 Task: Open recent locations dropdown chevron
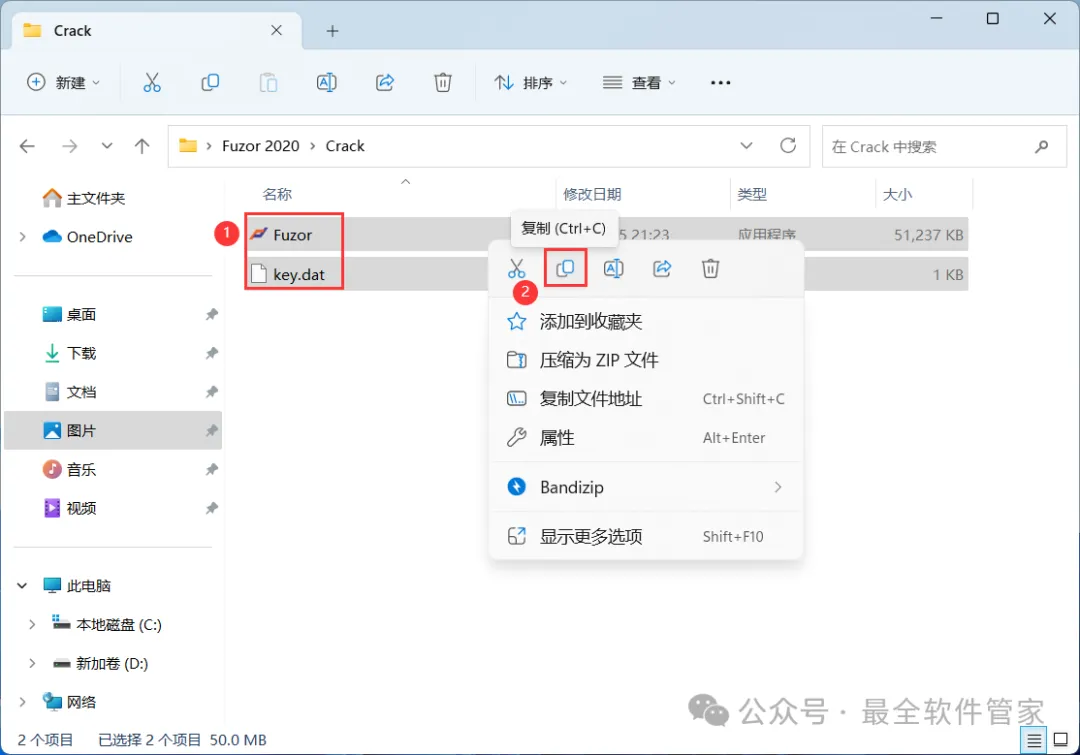pyautogui.click(x=107, y=146)
